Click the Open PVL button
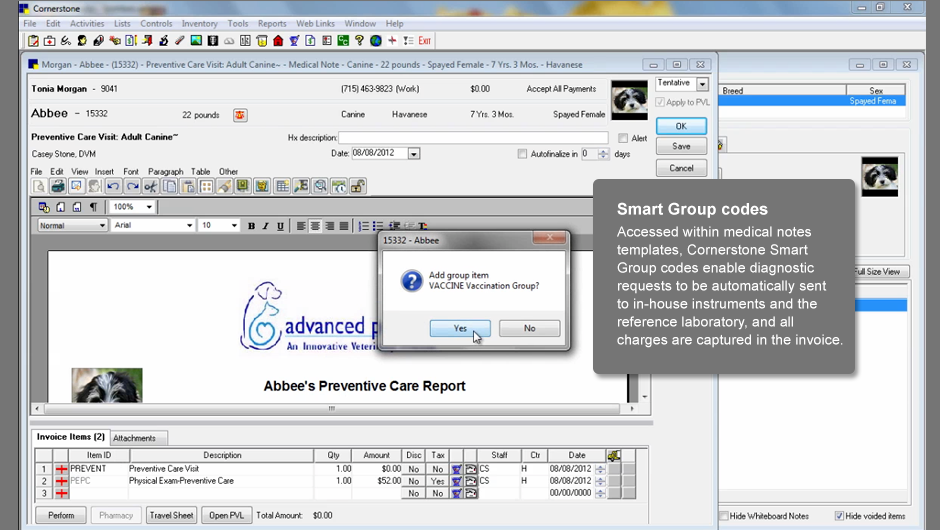This screenshot has height=530, width=940. 226,515
